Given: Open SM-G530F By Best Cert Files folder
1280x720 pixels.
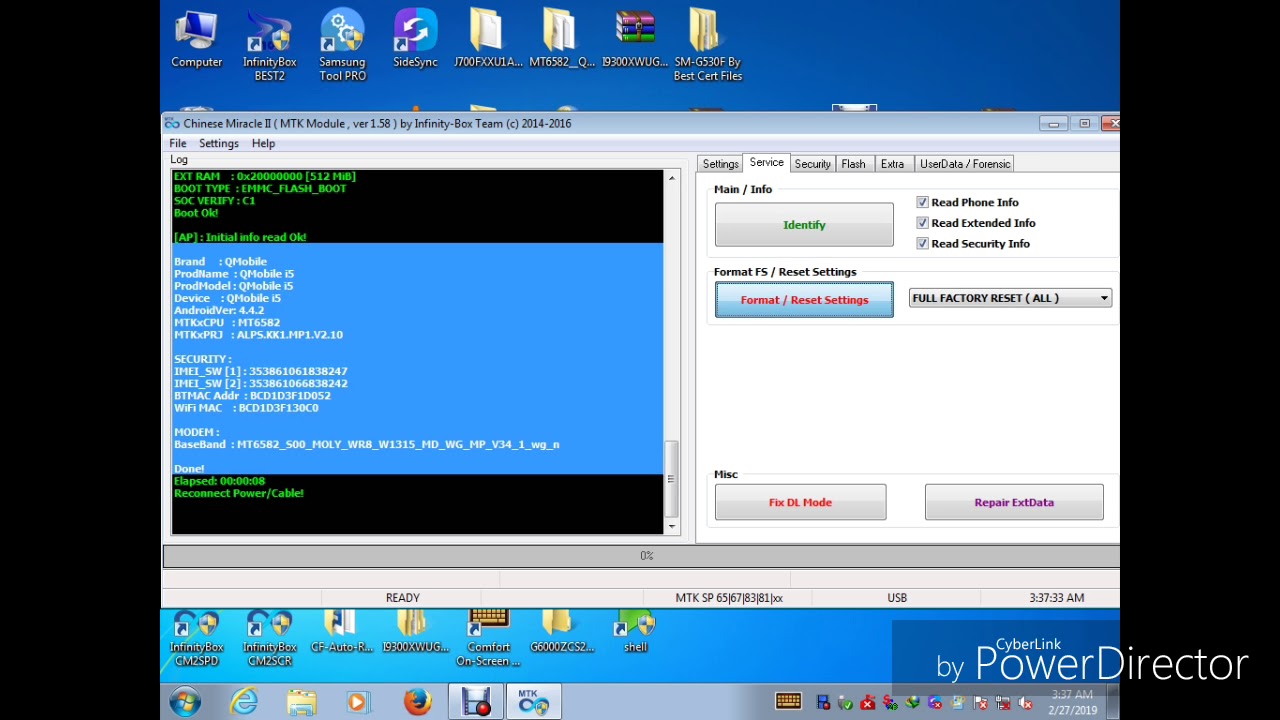Looking at the screenshot, I should click(x=708, y=45).
